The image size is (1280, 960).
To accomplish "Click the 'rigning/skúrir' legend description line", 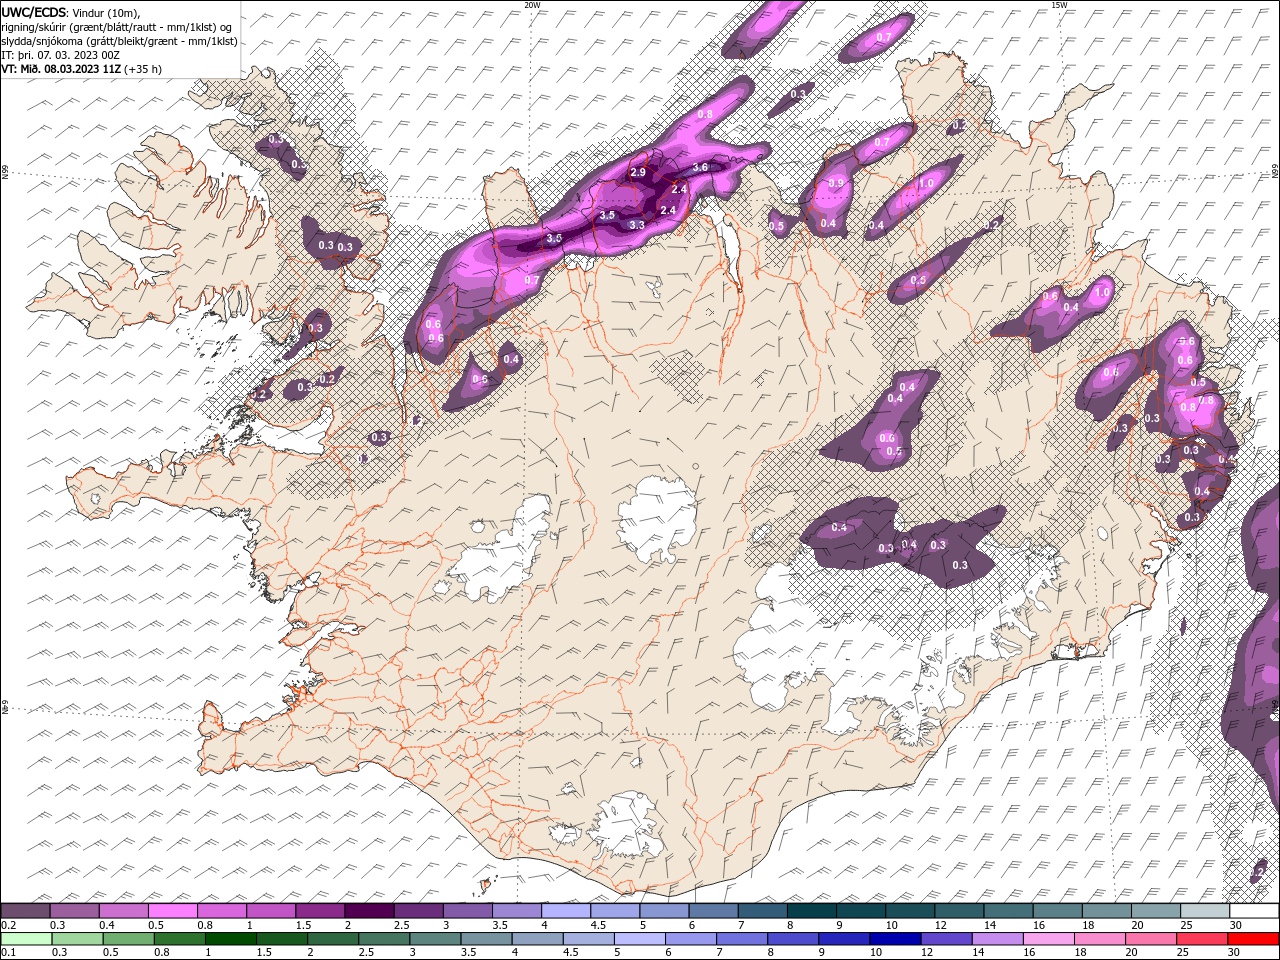I will pyautogui.click(x=117, y=27).
